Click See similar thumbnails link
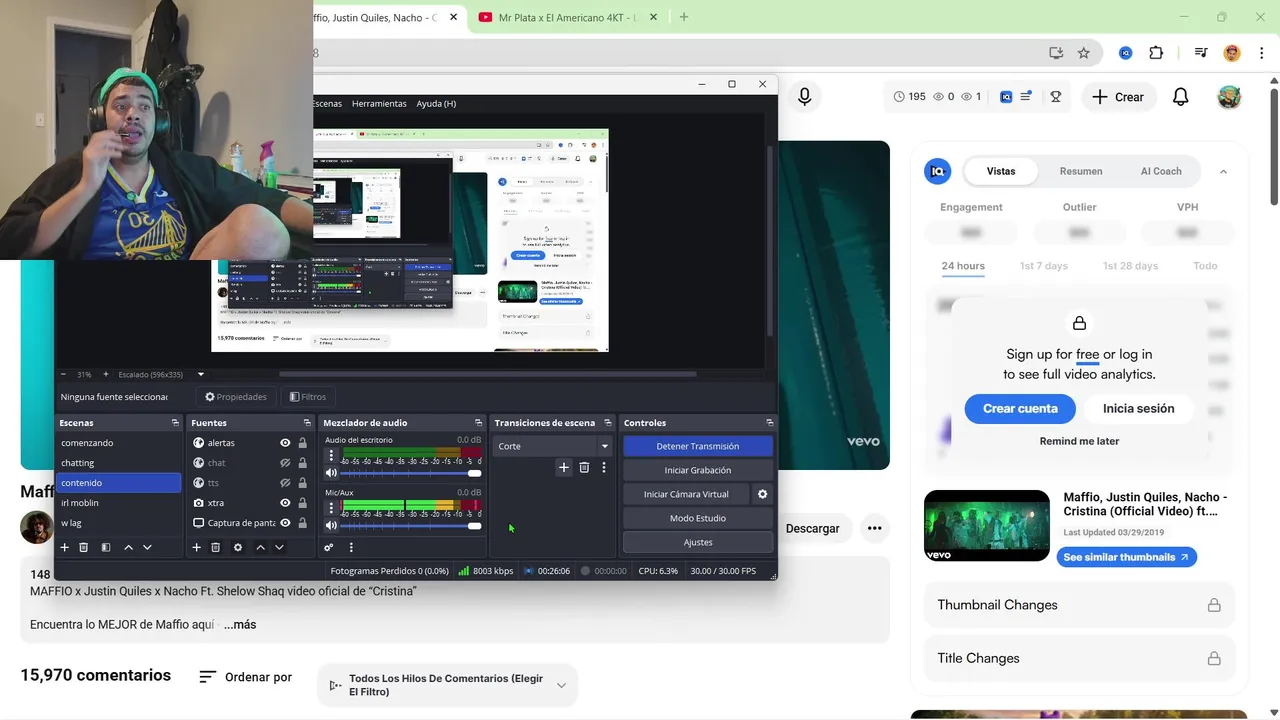 (1127, 557)
